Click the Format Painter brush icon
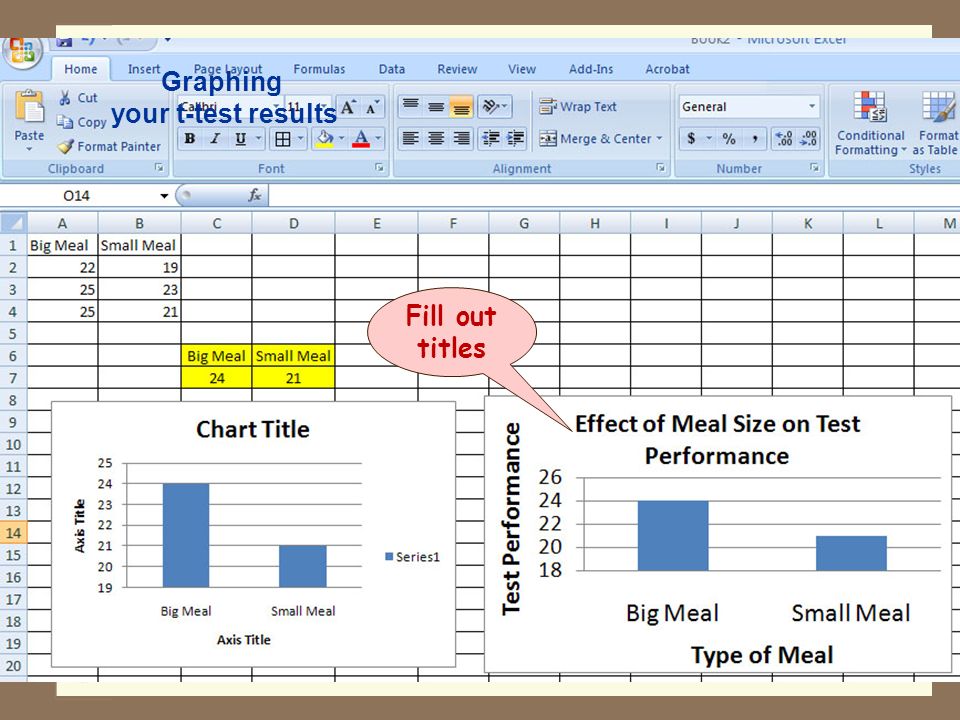Image resolution: width=960 pixels, height=720 pixels. (65, 146)
